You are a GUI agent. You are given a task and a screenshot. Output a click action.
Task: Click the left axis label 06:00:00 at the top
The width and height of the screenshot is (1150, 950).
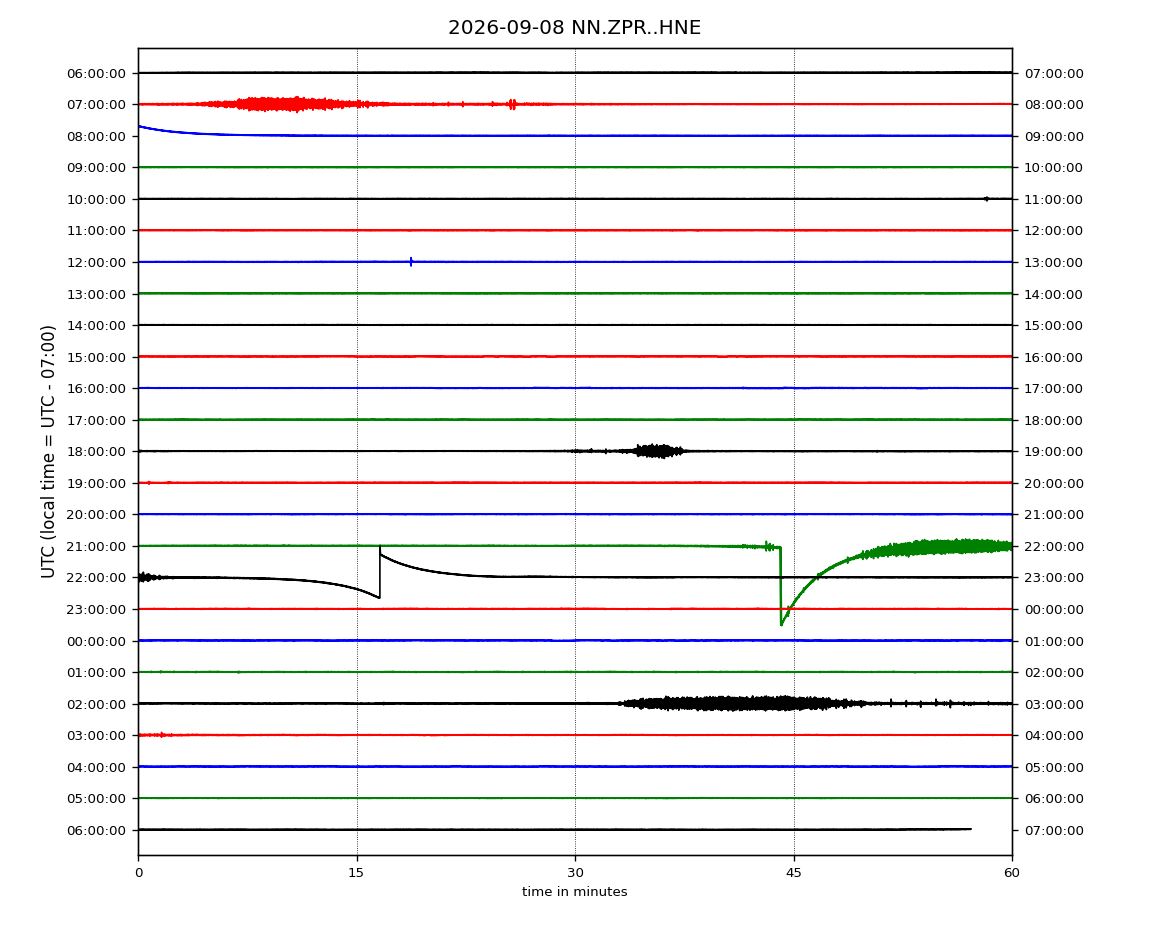[x=96, y=73]
